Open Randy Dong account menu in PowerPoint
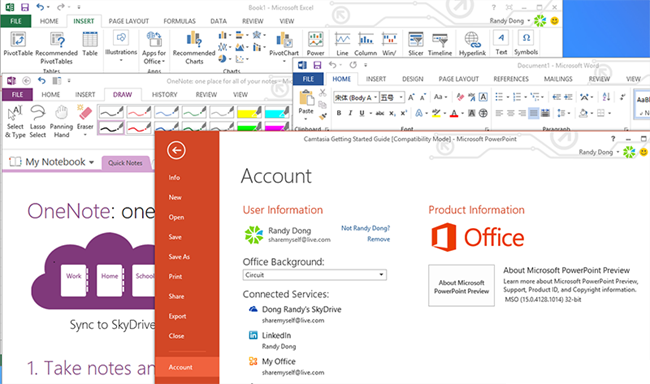 coord(599,152)
